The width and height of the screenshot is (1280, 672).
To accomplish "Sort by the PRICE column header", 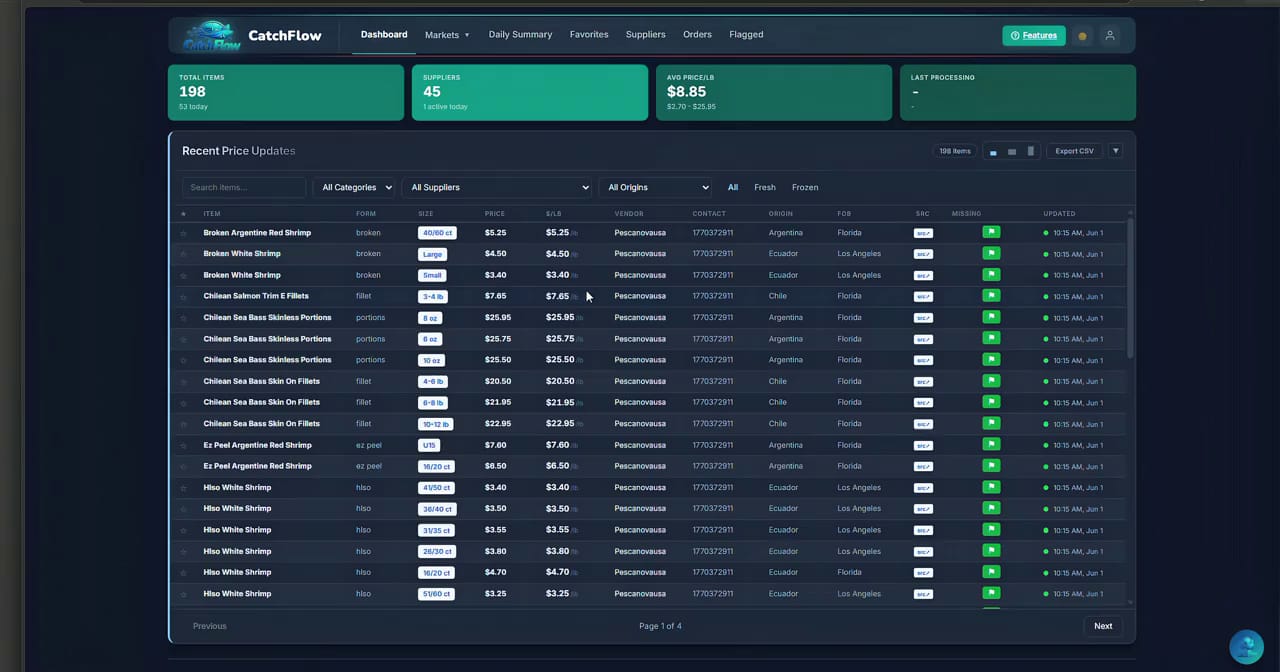I will (495, 214).
